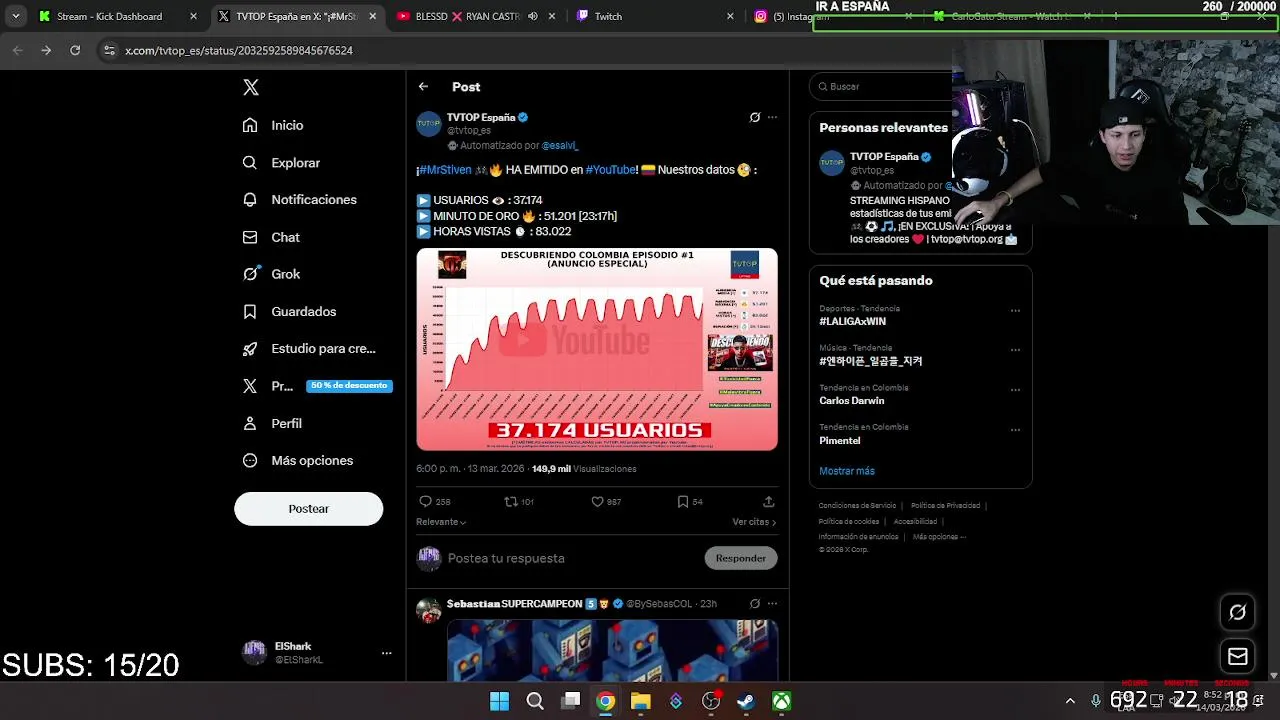Image resolution: width=1280 pixels, height=720 pixels.
Task: Click Mostrar más in trends
Action: tap(847, 471)
